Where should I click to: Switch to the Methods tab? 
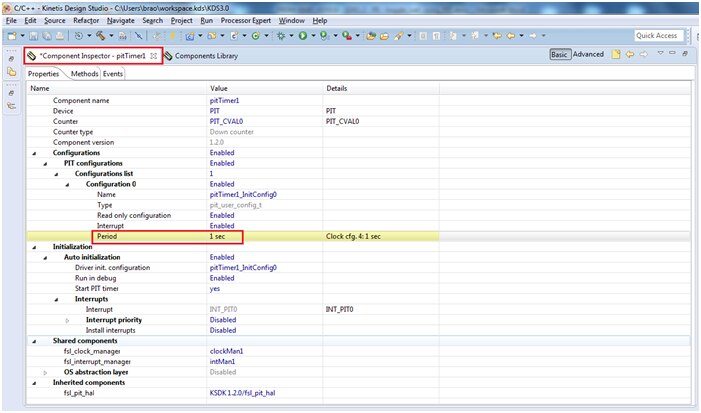pyautogui.click(x=84, y=74)
